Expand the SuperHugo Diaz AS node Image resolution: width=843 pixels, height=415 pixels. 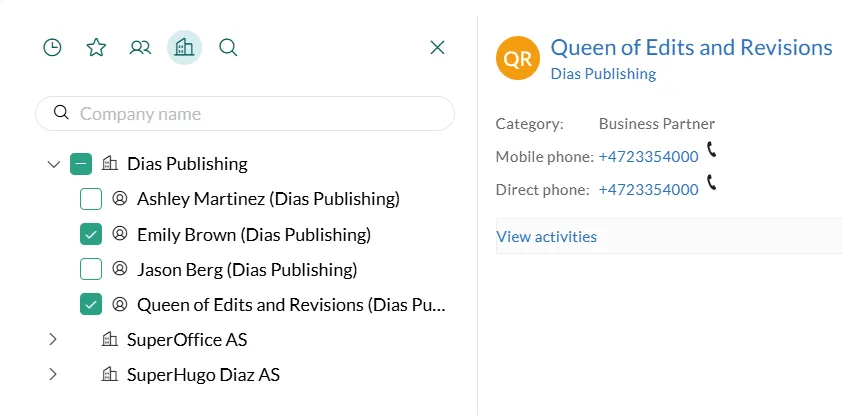coord(54,375)
